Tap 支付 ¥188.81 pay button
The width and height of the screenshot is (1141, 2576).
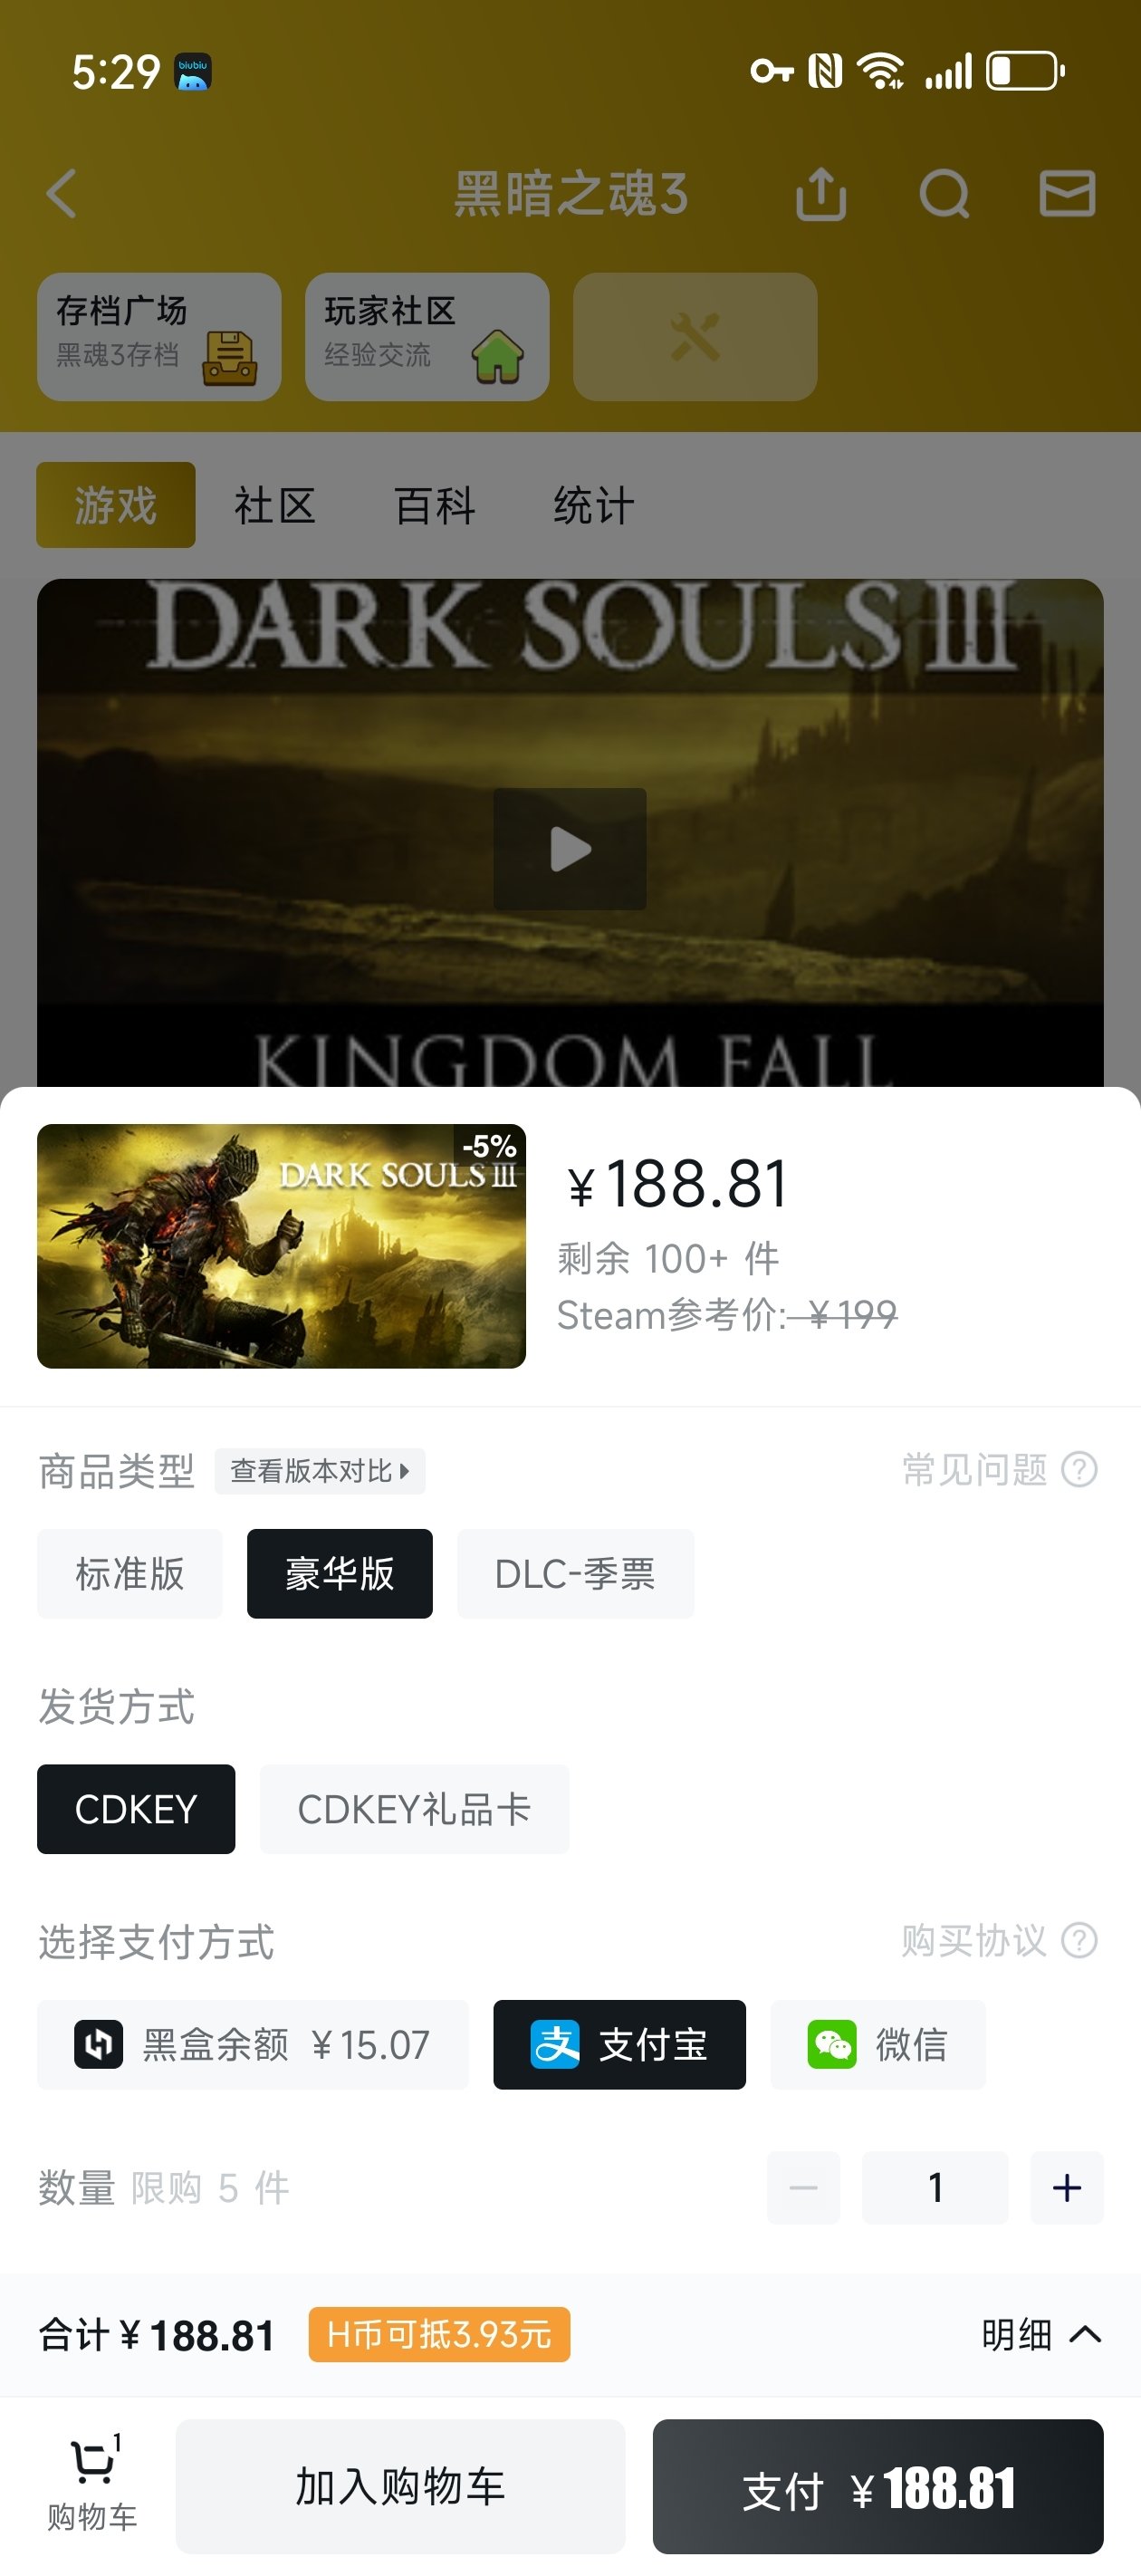click(878, 2486)
